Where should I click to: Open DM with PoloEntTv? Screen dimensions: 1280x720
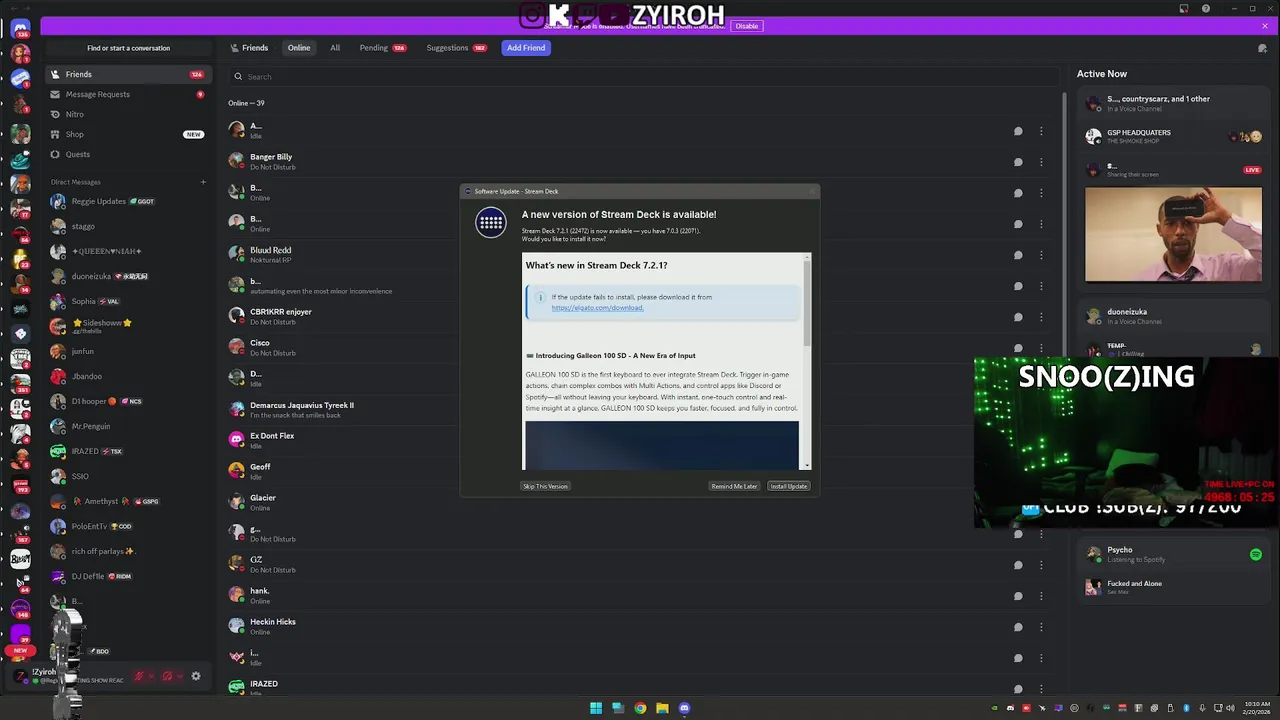coord(128,526)
